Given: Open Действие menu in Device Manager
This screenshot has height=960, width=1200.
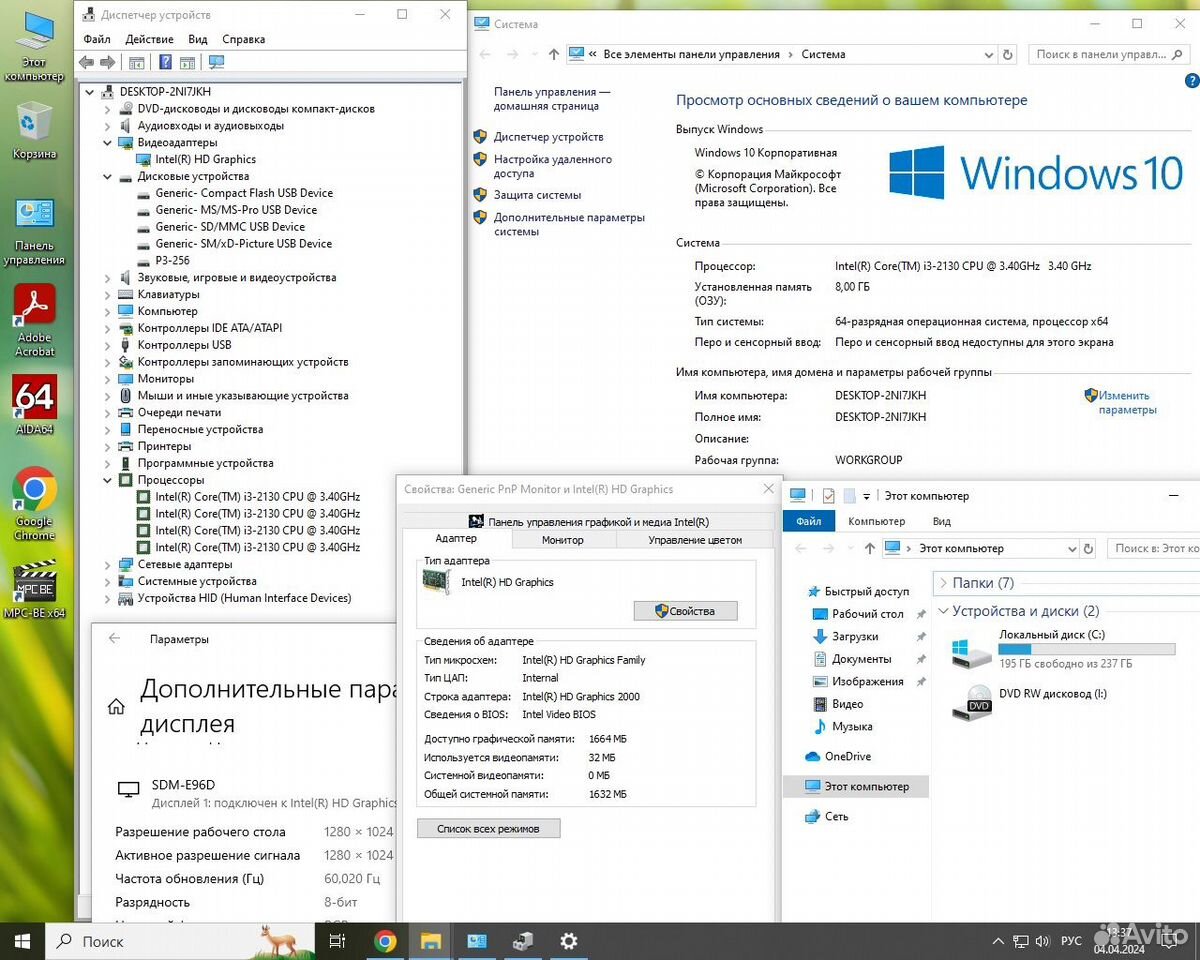Looking at the screenshot, I should click(x=150, y=39).
